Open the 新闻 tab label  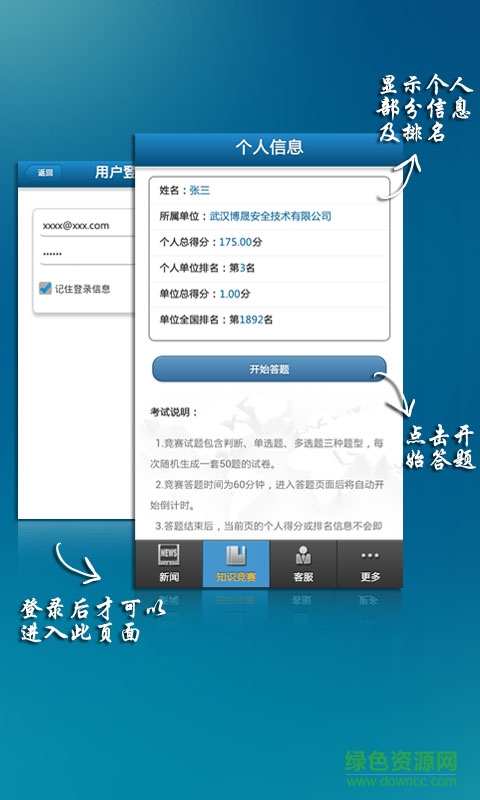point(169,577)
